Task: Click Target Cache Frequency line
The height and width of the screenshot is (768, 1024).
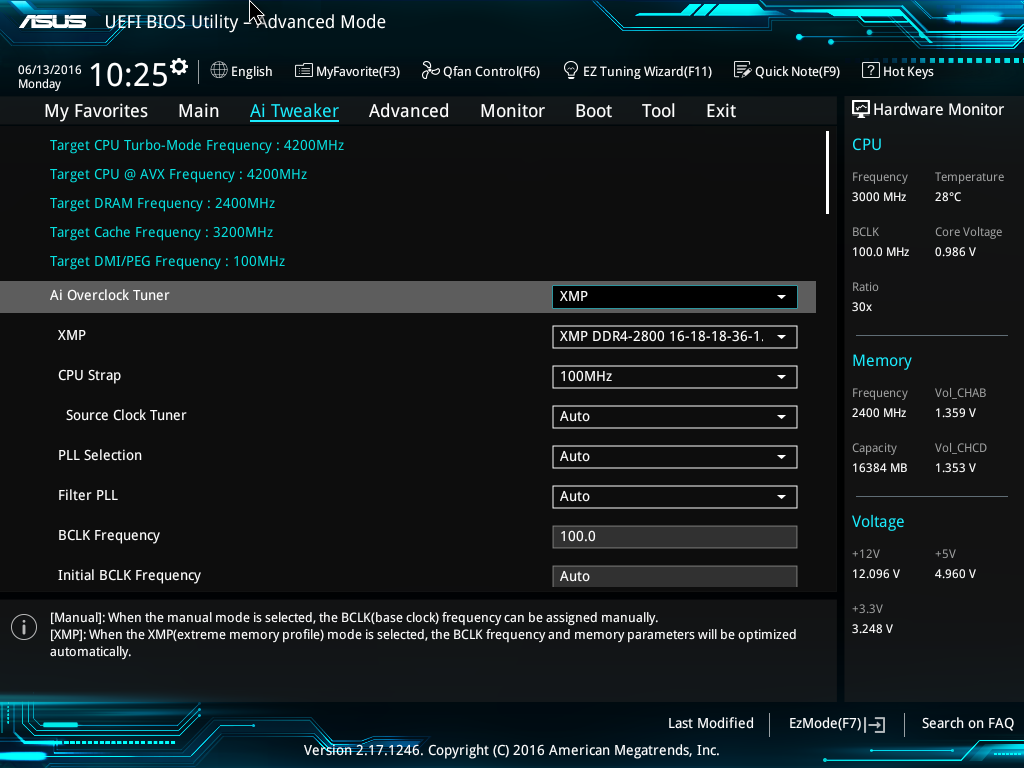Action: click(x=161, y=232)
